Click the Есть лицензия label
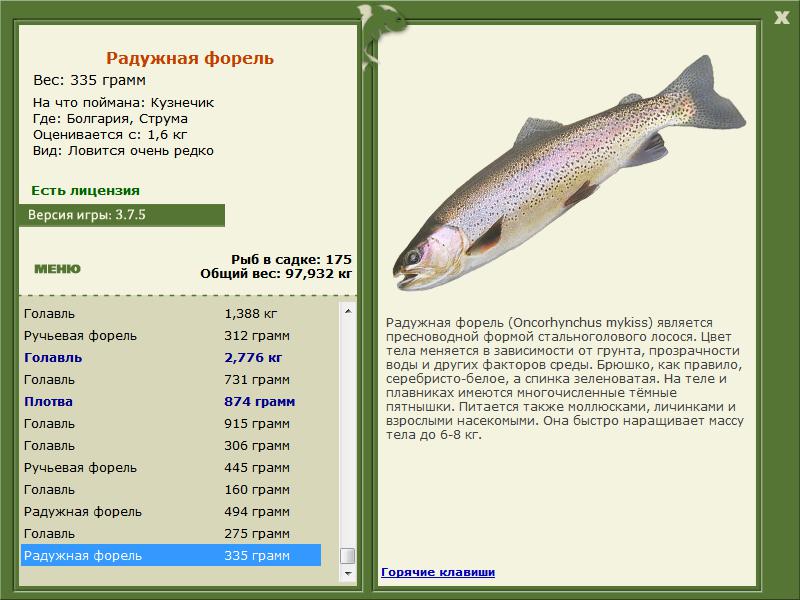 pos(85,191)
